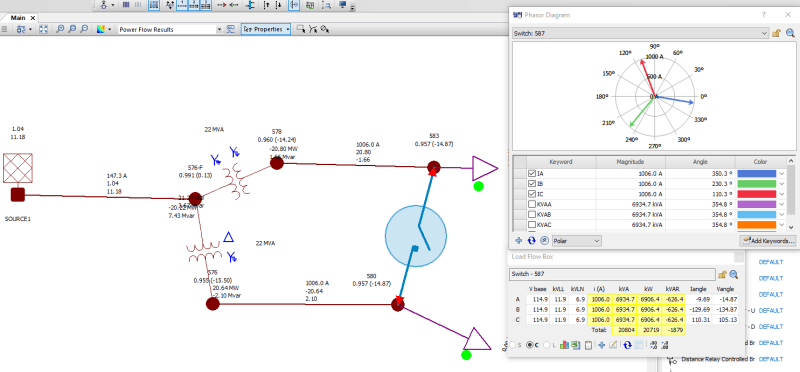The width and height of the screenshot is (800, 372).
Task: Click the Total kVA value 20804
Action: point(624,330)
